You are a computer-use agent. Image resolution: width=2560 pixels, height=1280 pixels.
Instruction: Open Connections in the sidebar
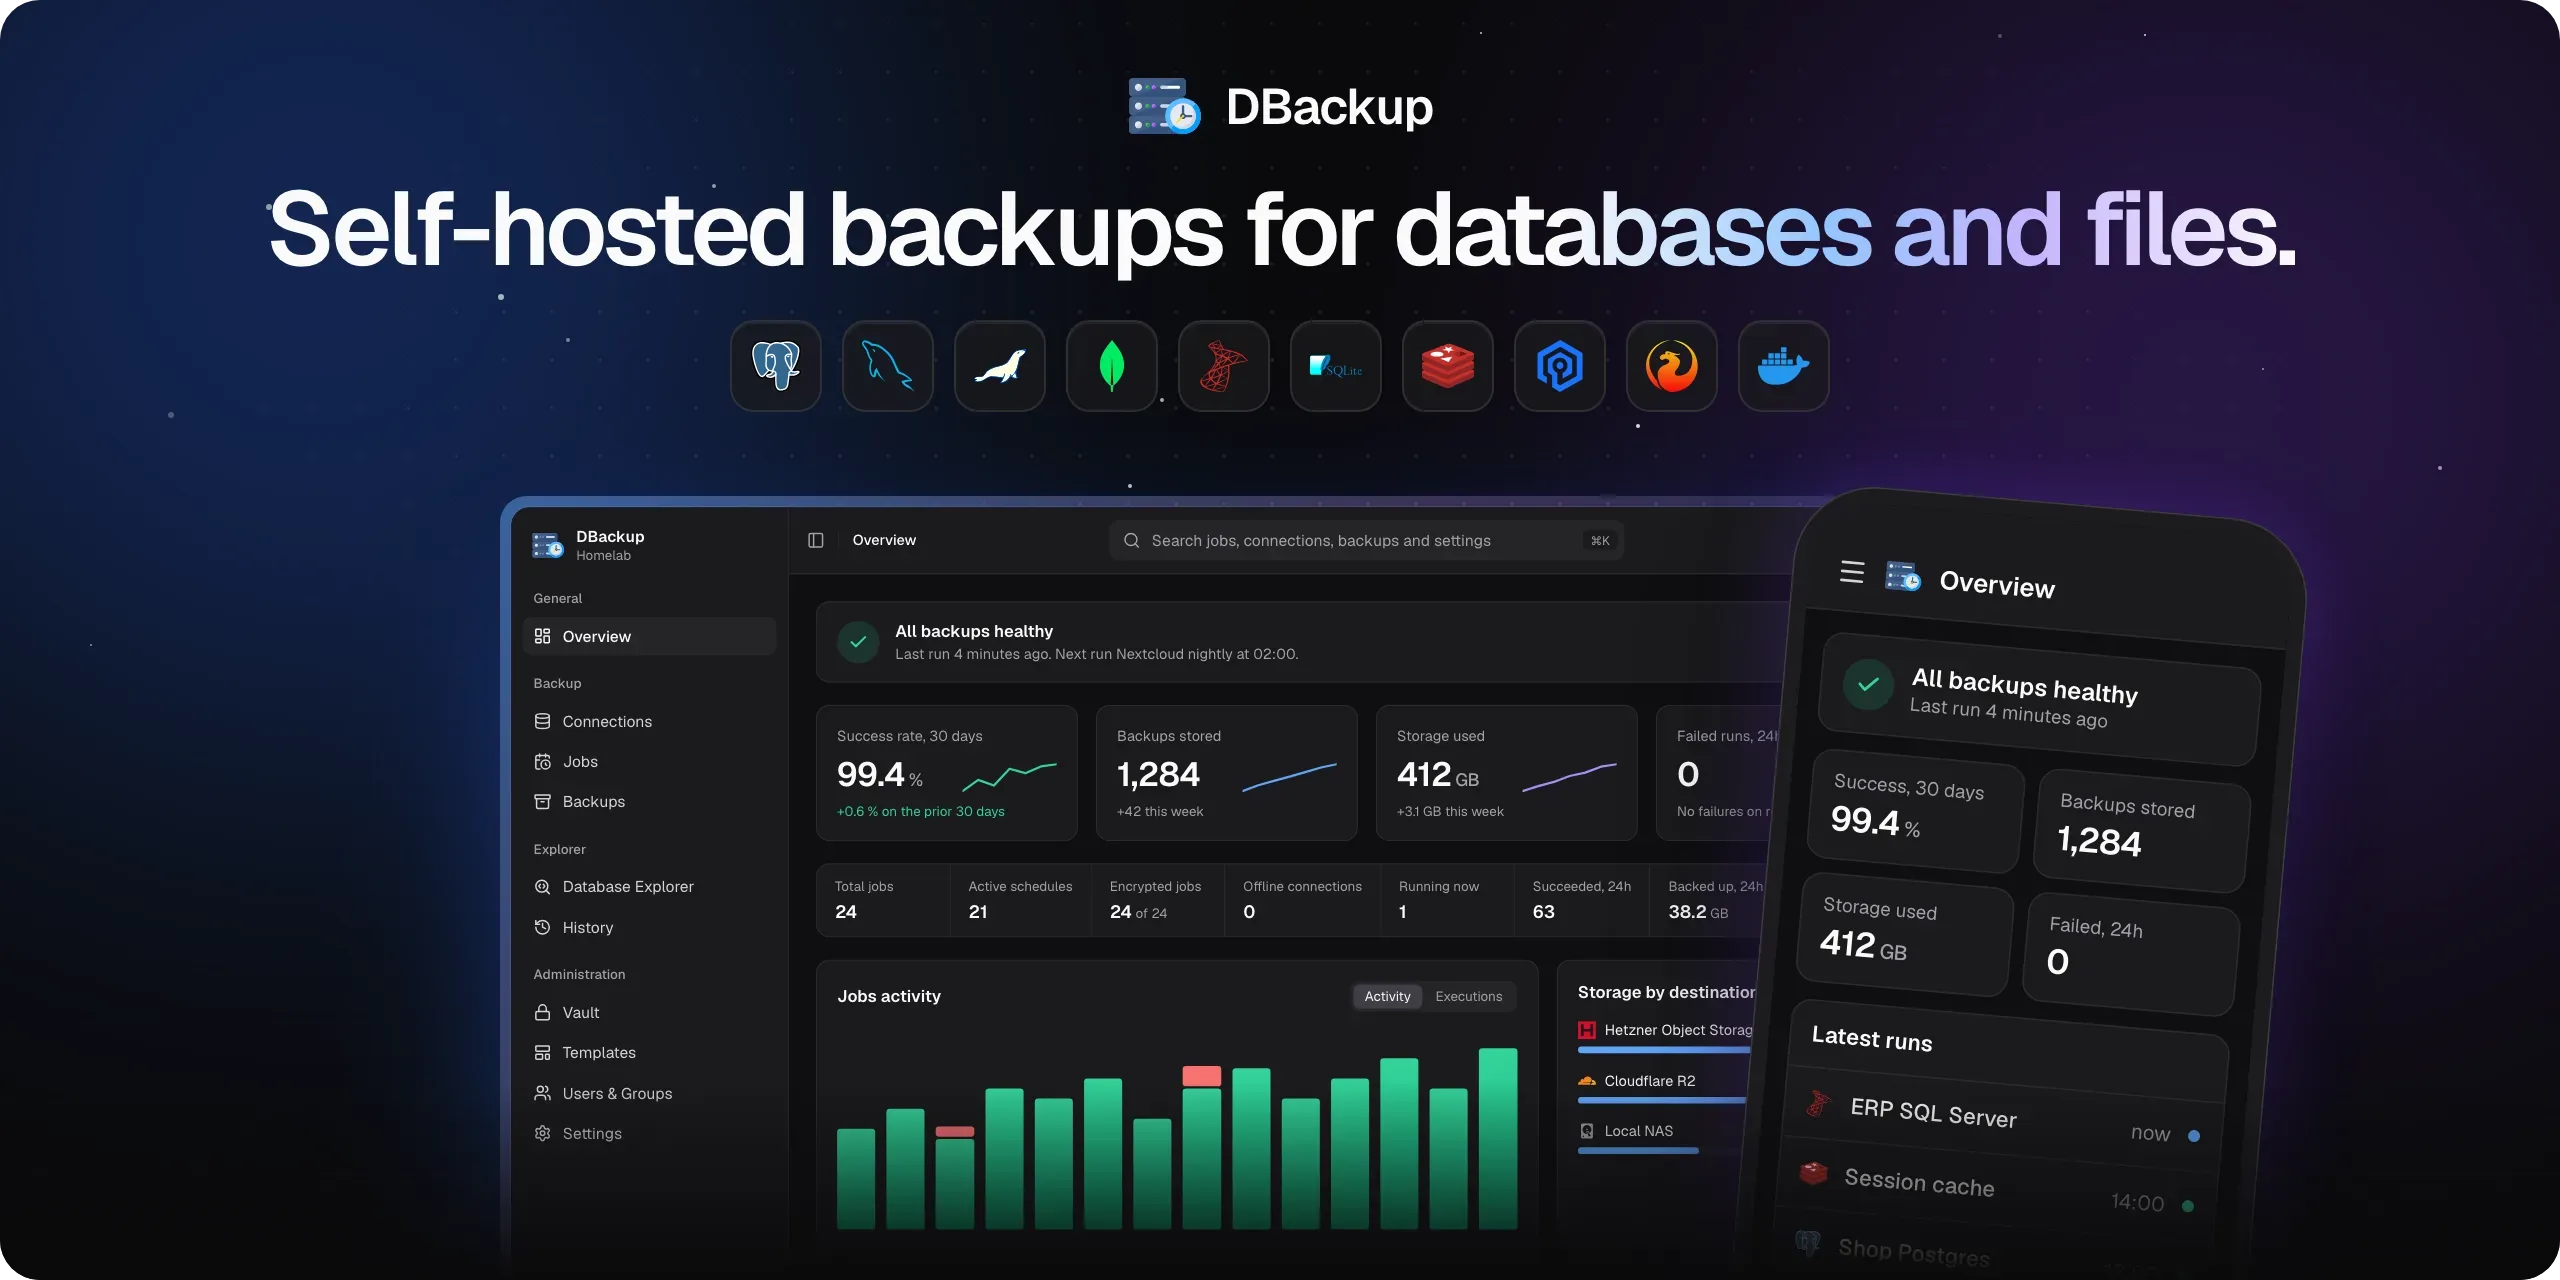649,721
